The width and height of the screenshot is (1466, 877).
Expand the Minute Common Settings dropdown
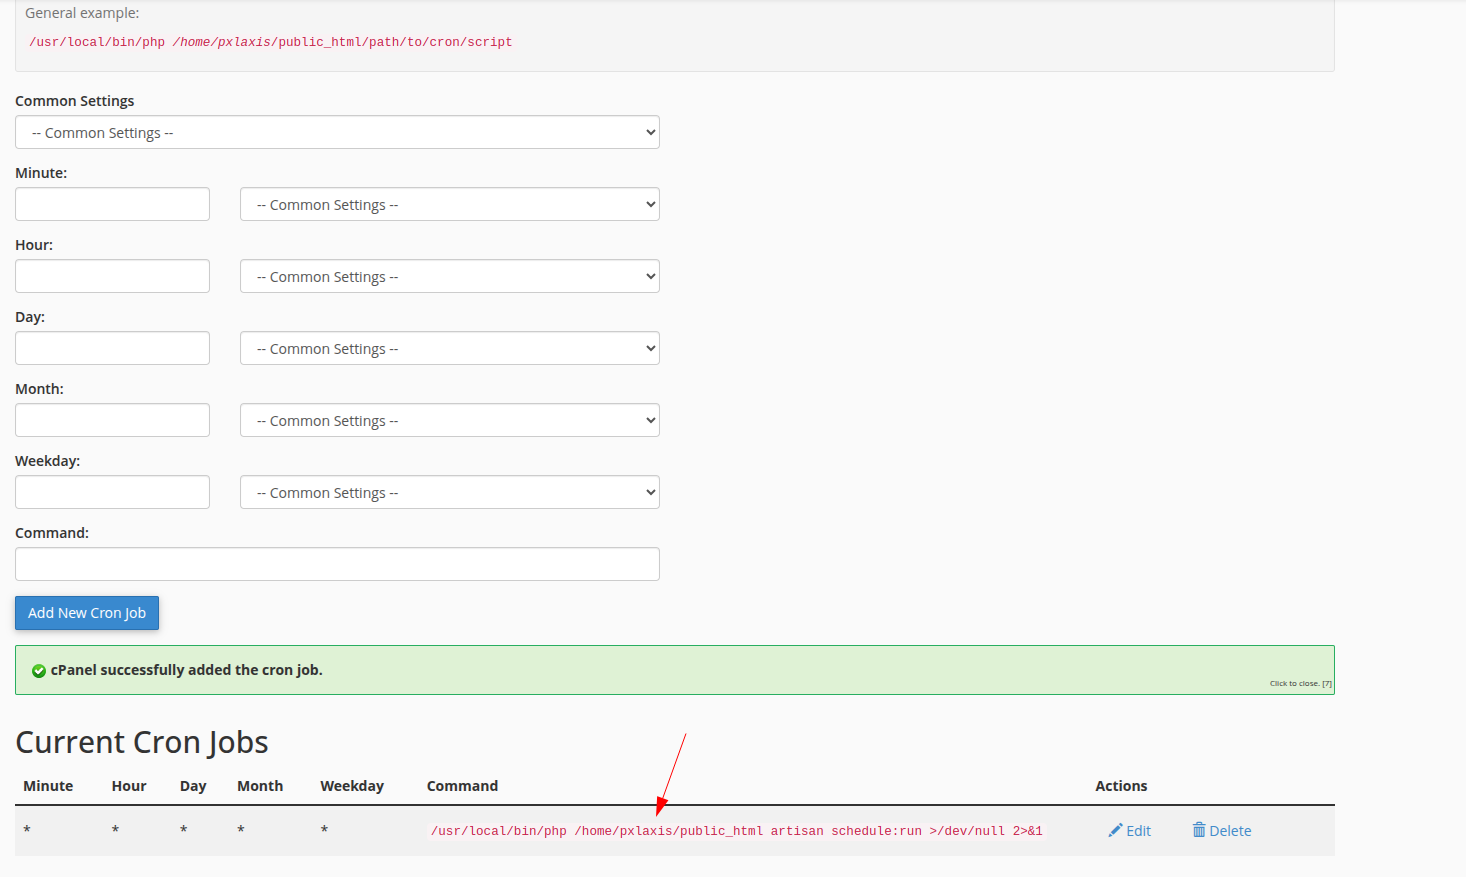tap(450, 204)
